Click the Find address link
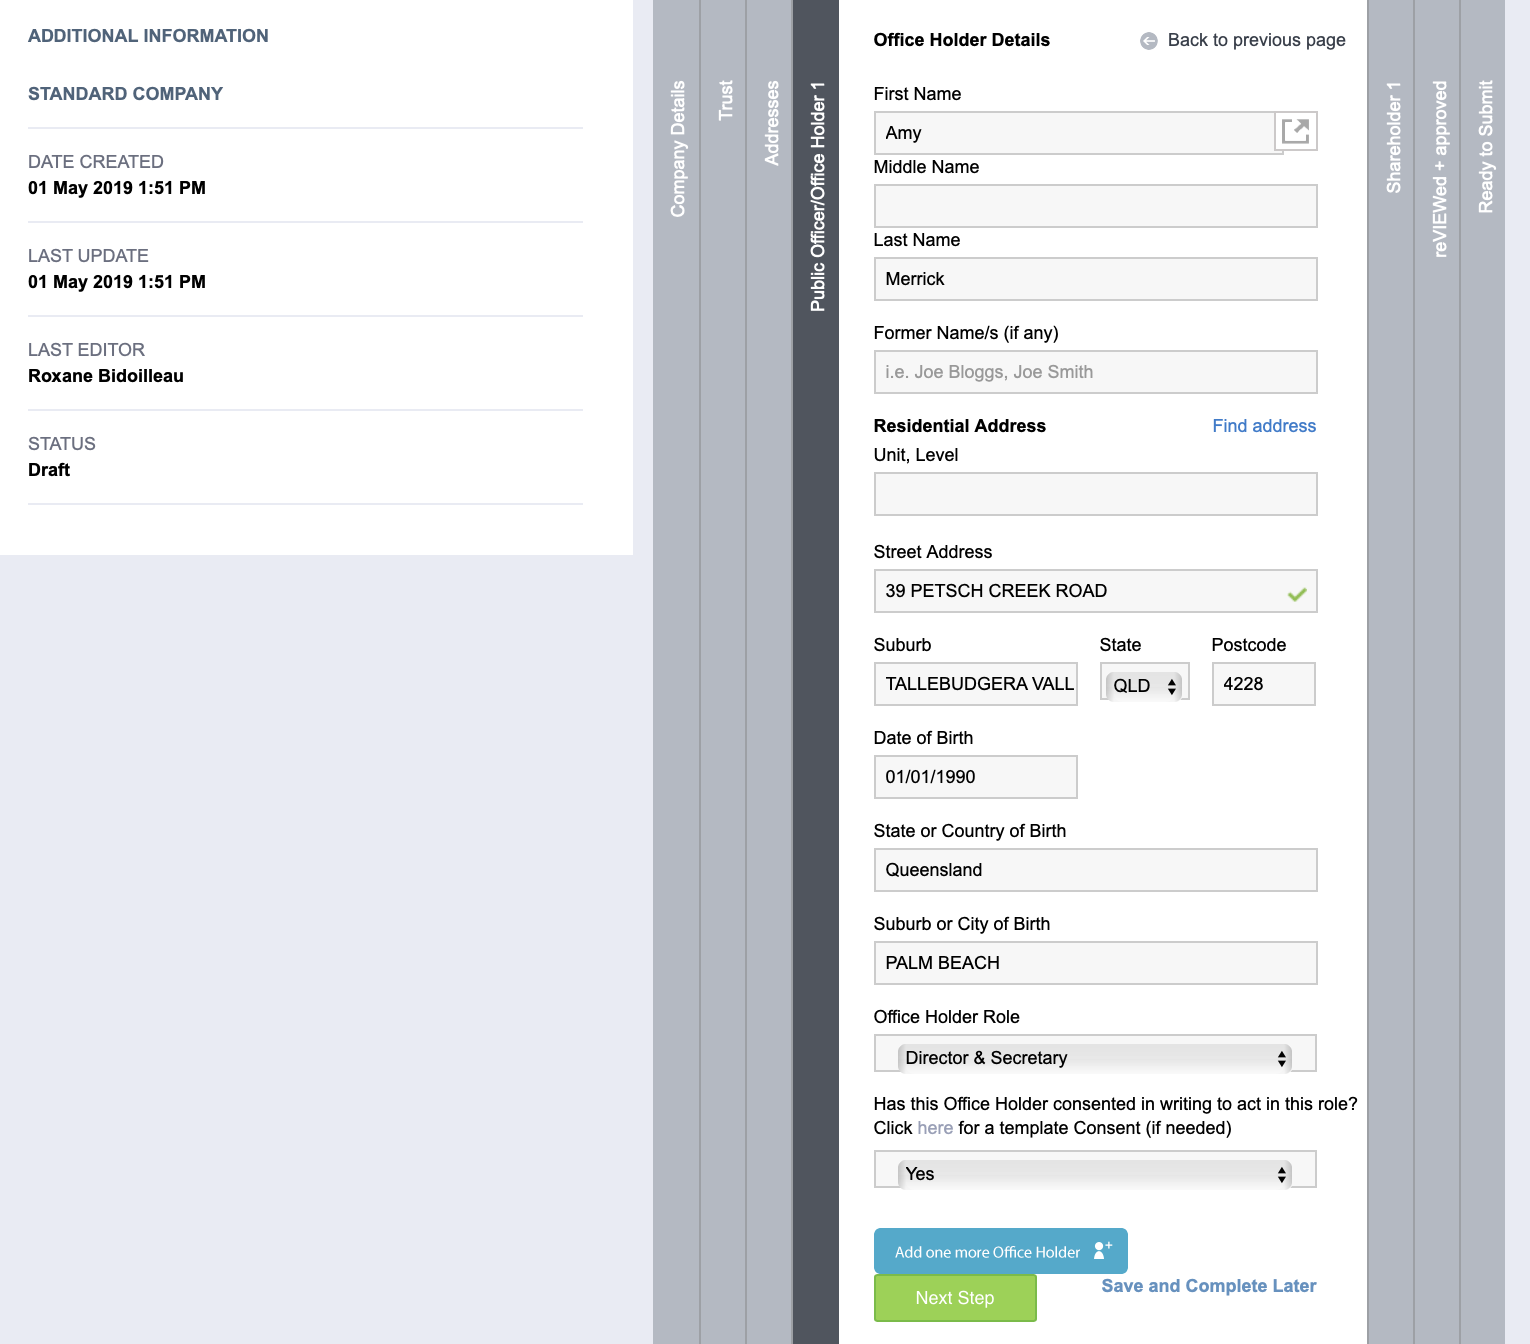 1263,425
